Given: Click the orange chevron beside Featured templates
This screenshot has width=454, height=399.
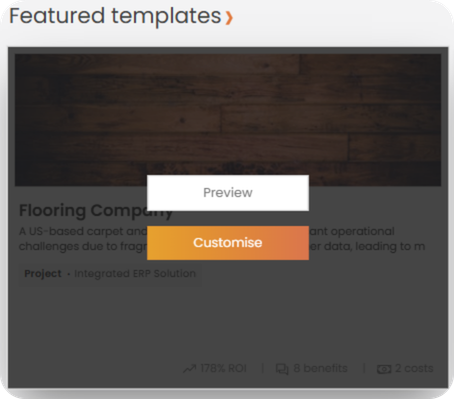Looking at the screenshot, I should tap(229, 18).
